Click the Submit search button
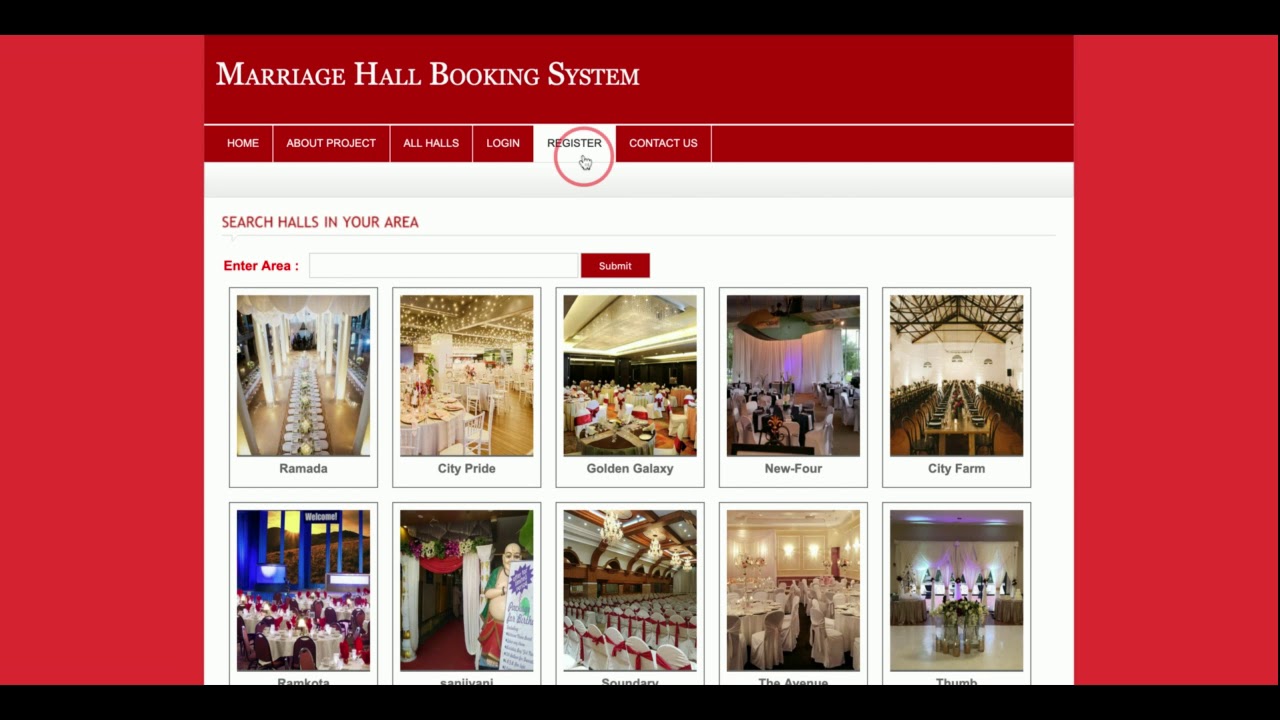 615,265
